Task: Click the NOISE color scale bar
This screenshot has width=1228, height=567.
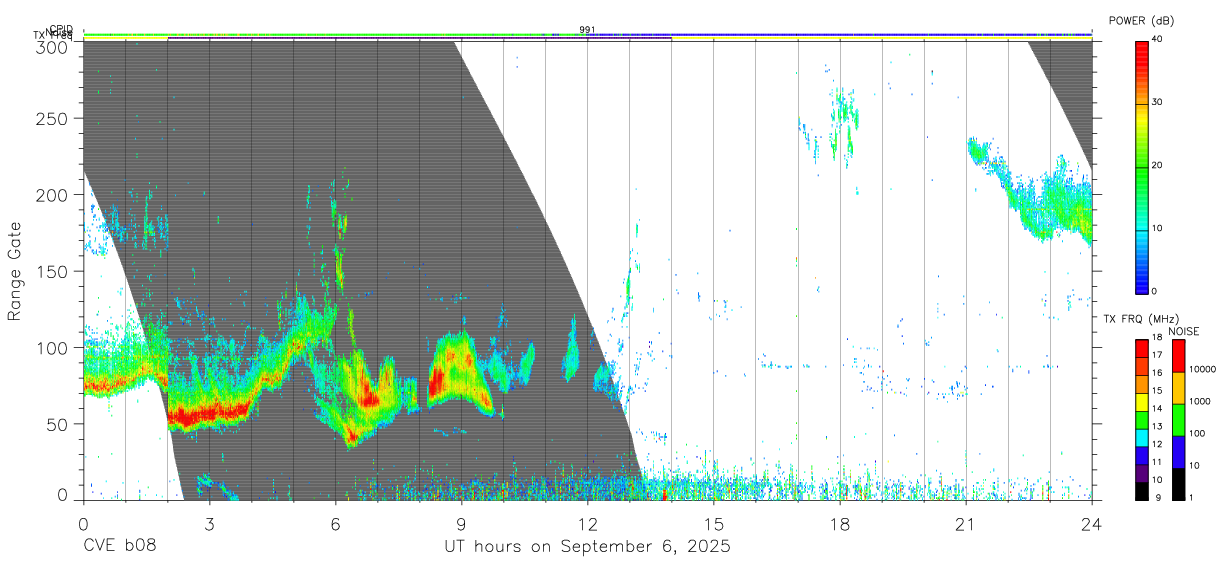Action: [1179, 420]
